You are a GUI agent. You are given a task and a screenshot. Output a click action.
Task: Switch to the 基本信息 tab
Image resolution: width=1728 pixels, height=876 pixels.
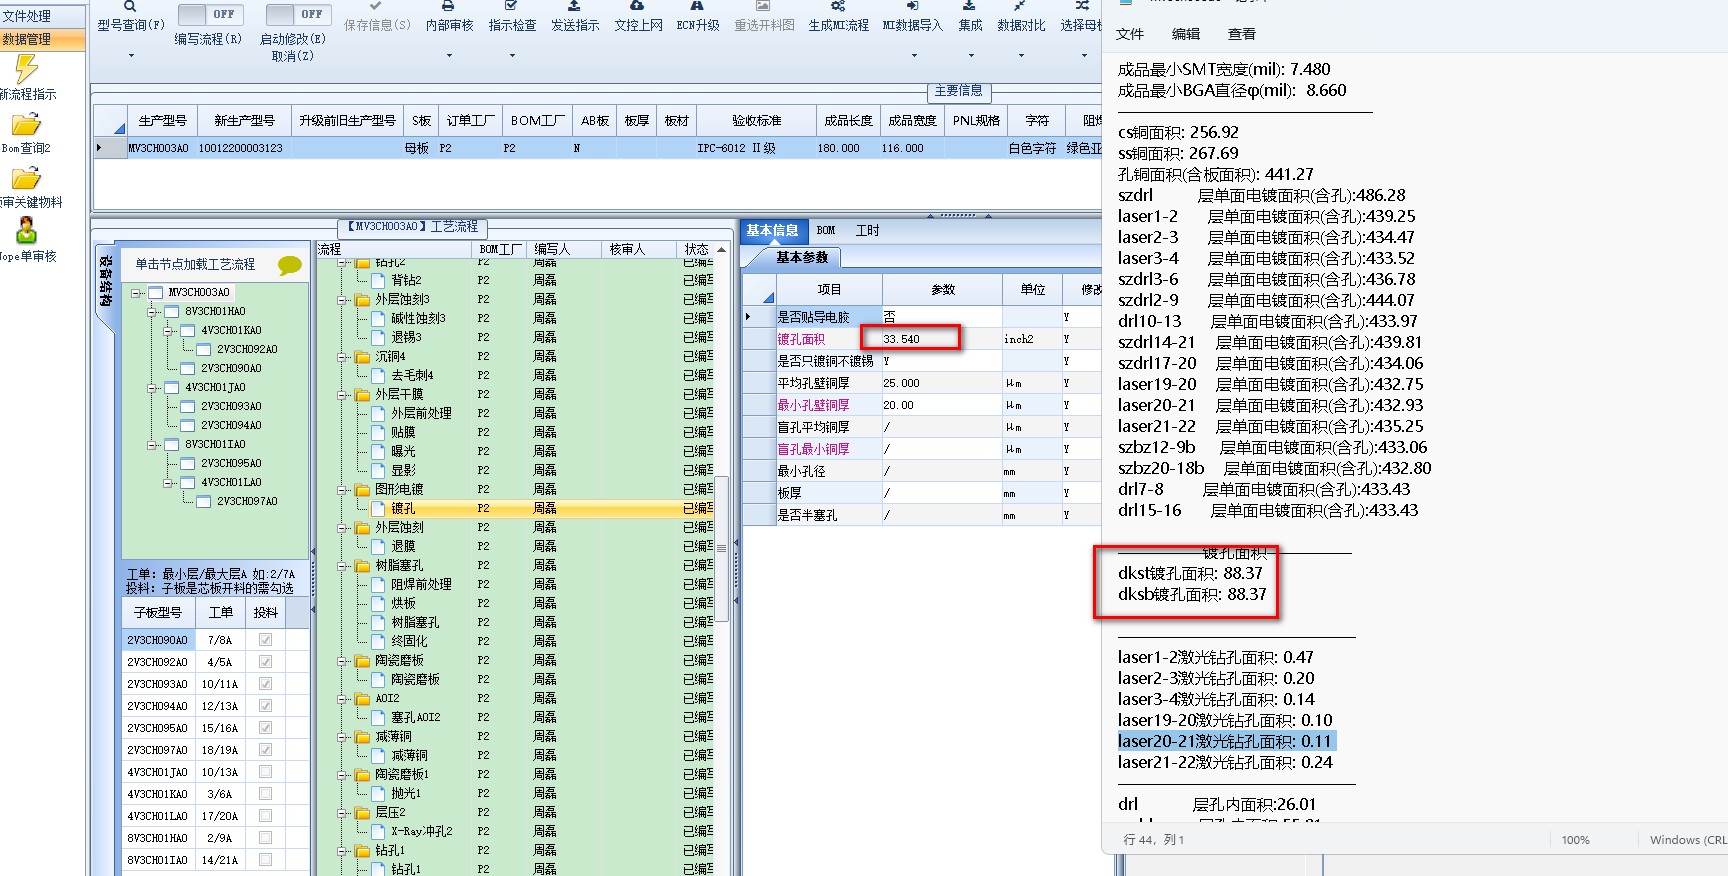772,231
